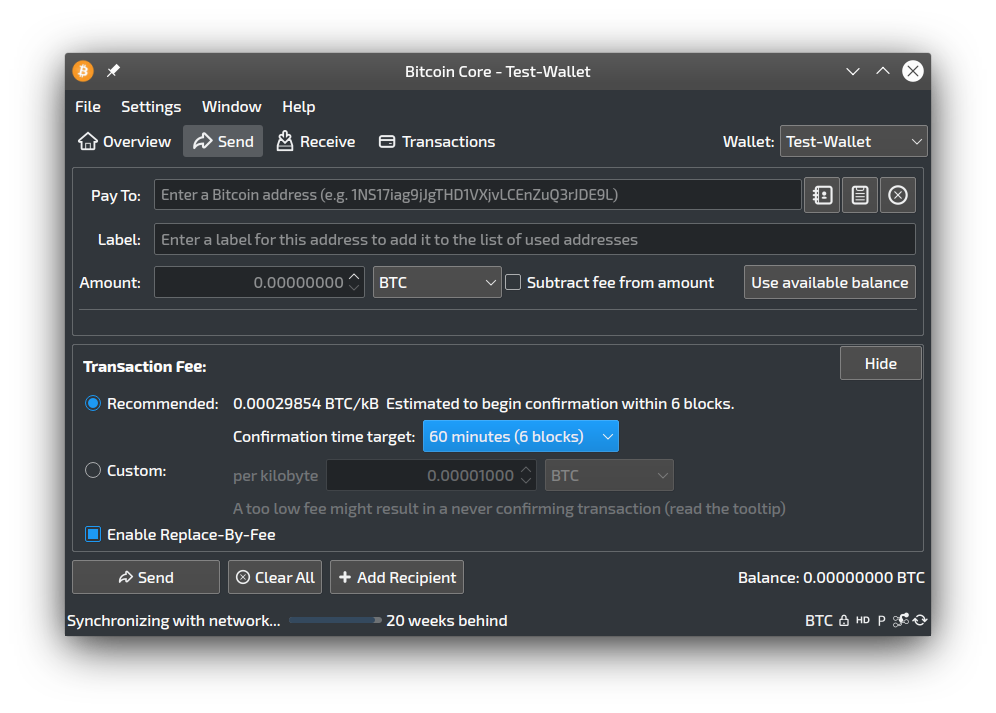The width and height of the screenshot is (996, 713).
Task: Click the proxy P indicator in status bar
Action: click(x=882, y=620)
